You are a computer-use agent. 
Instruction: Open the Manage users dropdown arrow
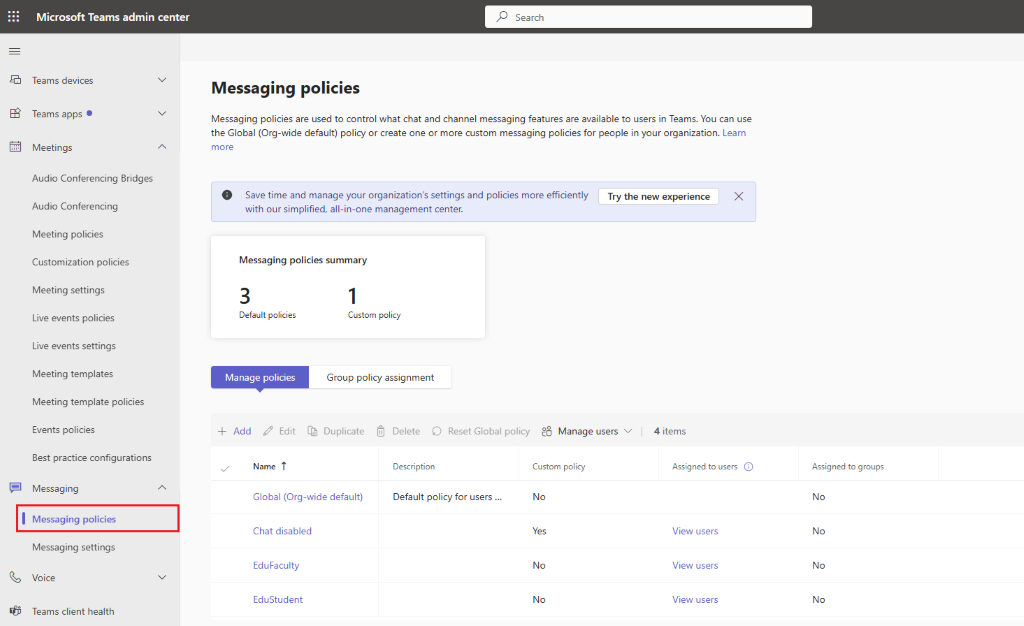[x=628, y=431]
